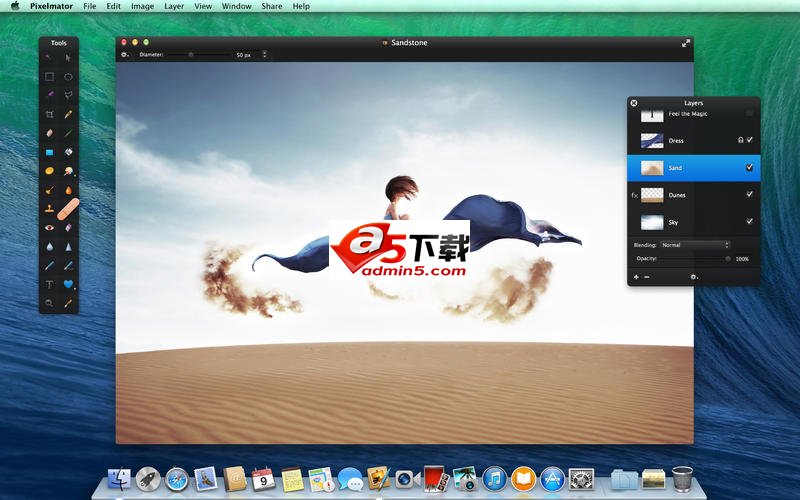The image size is (800, 500).
Task: Select the yellow Sponge tool
Action: (x=49, y=171)
